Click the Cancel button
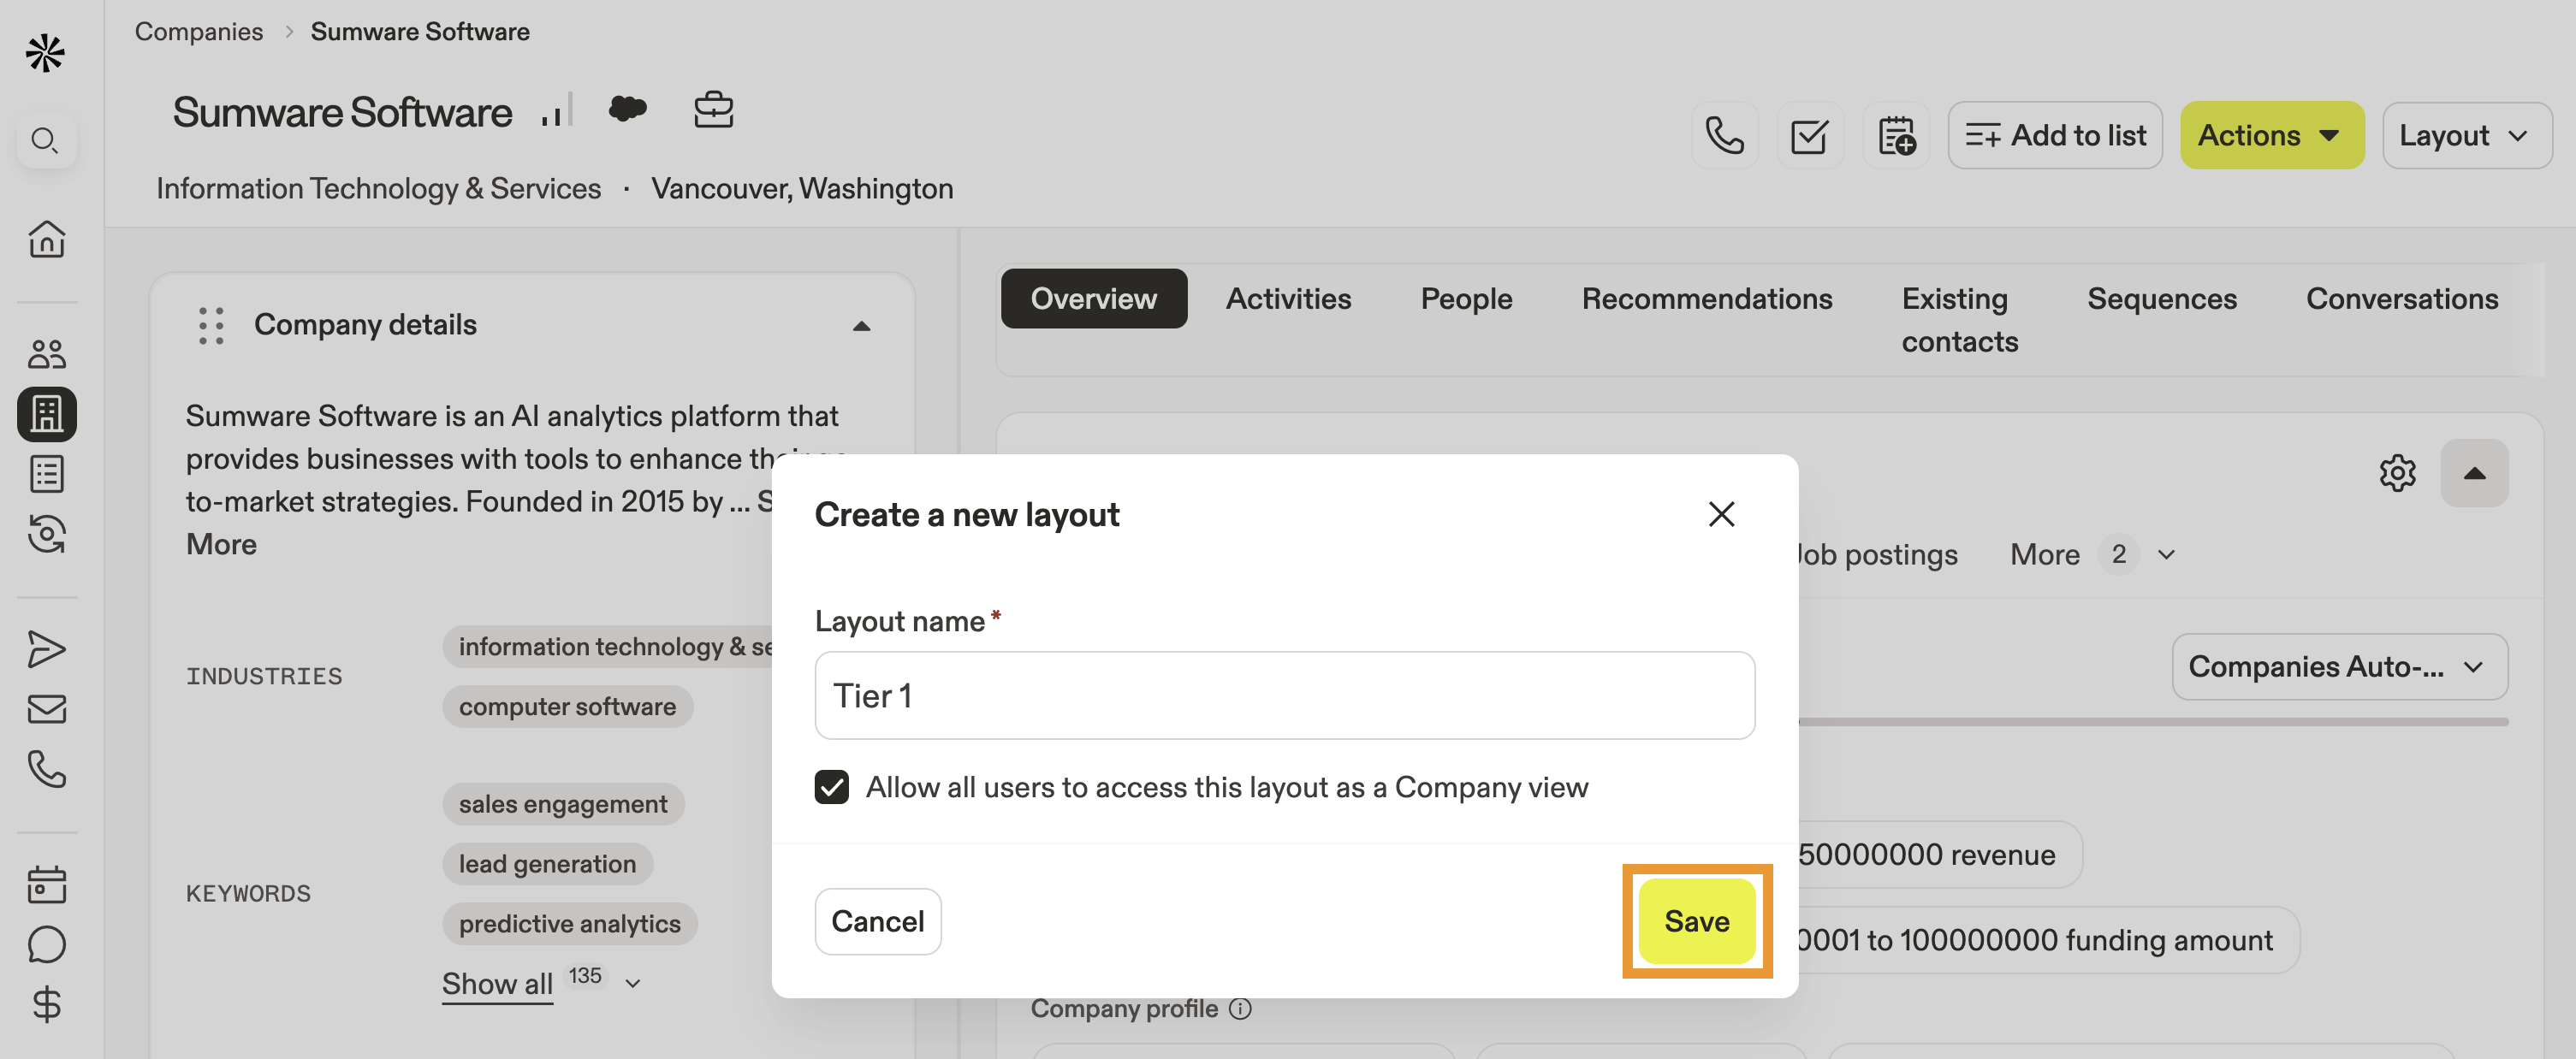This screenshot has height=1059, width=2576. pos(877,921)
